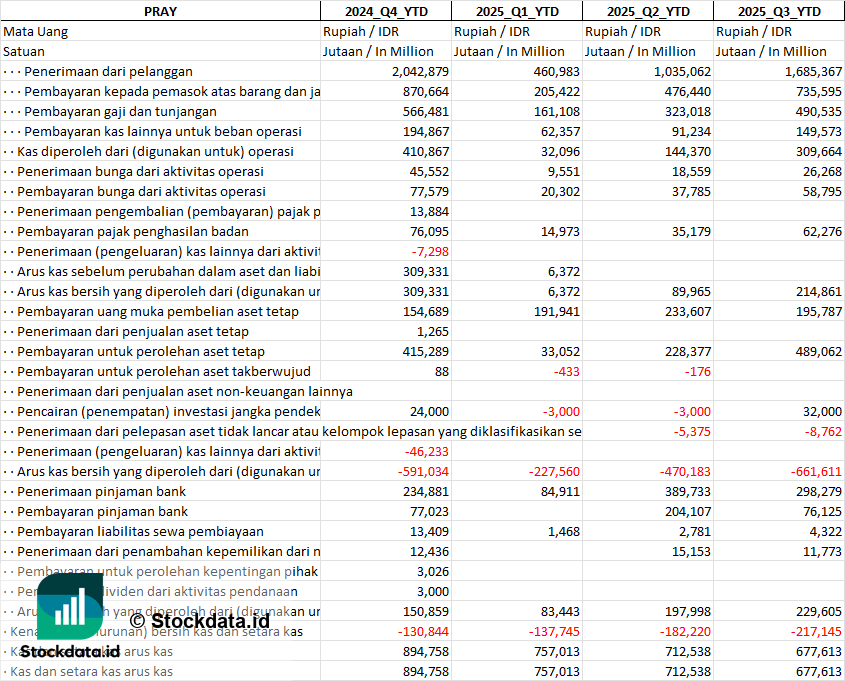
Task: Select red cell value -7,298
Action: pos(430,252)
